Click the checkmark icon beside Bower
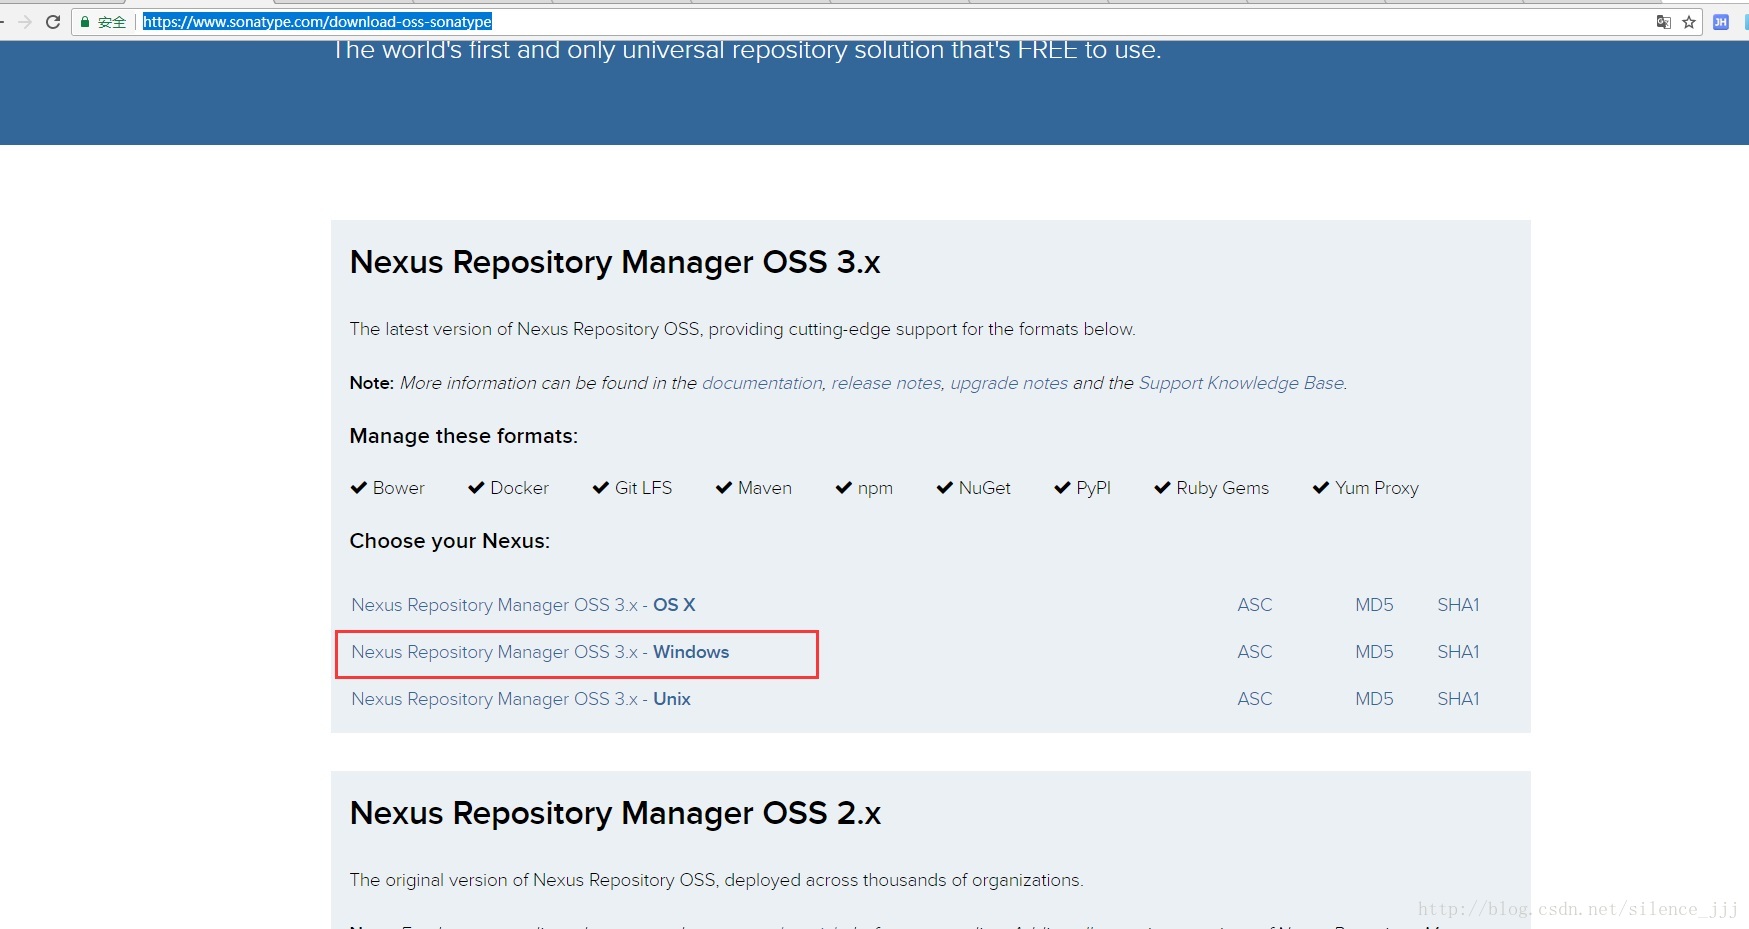1749x929 pixels. 359,488
